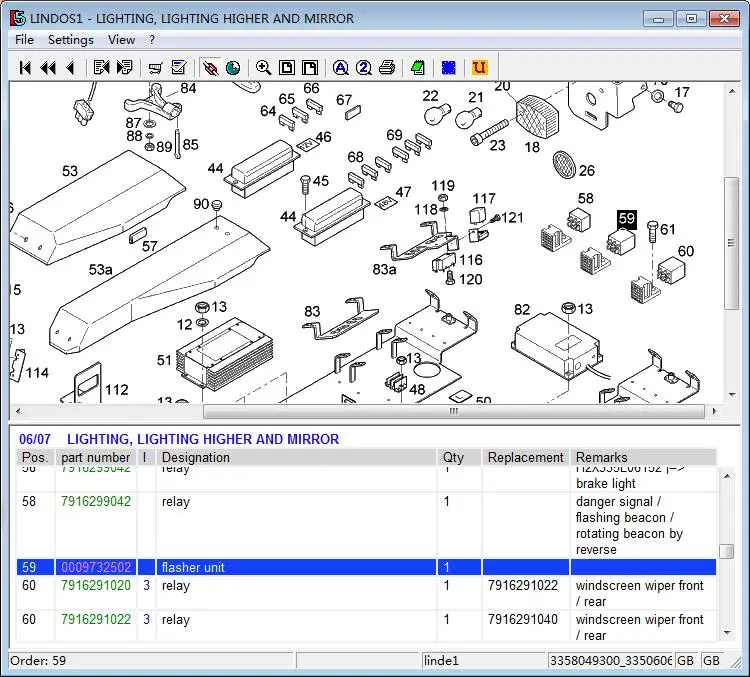Click the double-left-arrow rewind icon
Image resolution: width=750 pixels, height=677 pixels.
(48, 68)
